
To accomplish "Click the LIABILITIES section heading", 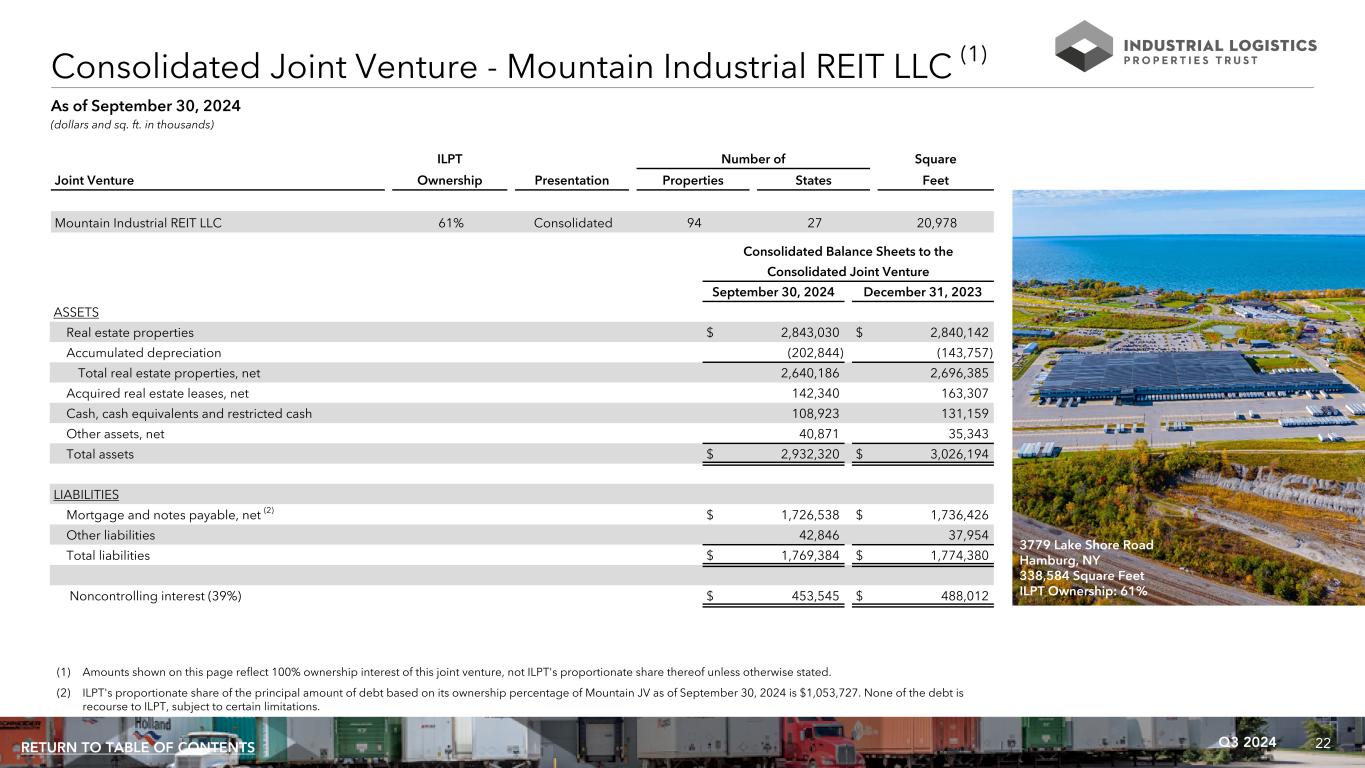I will 86,494.
